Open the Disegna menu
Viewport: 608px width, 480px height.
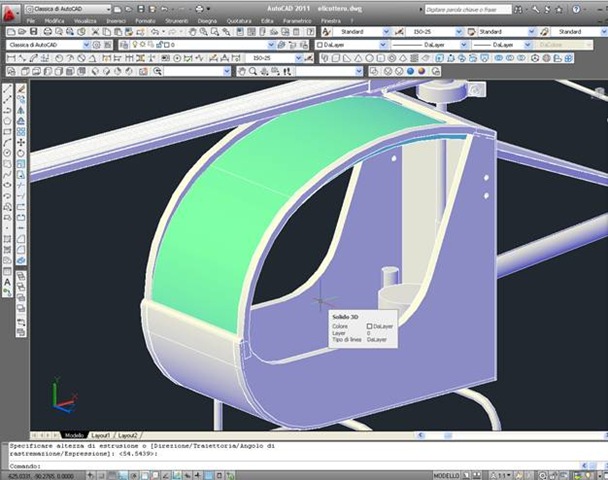[206, 20]
